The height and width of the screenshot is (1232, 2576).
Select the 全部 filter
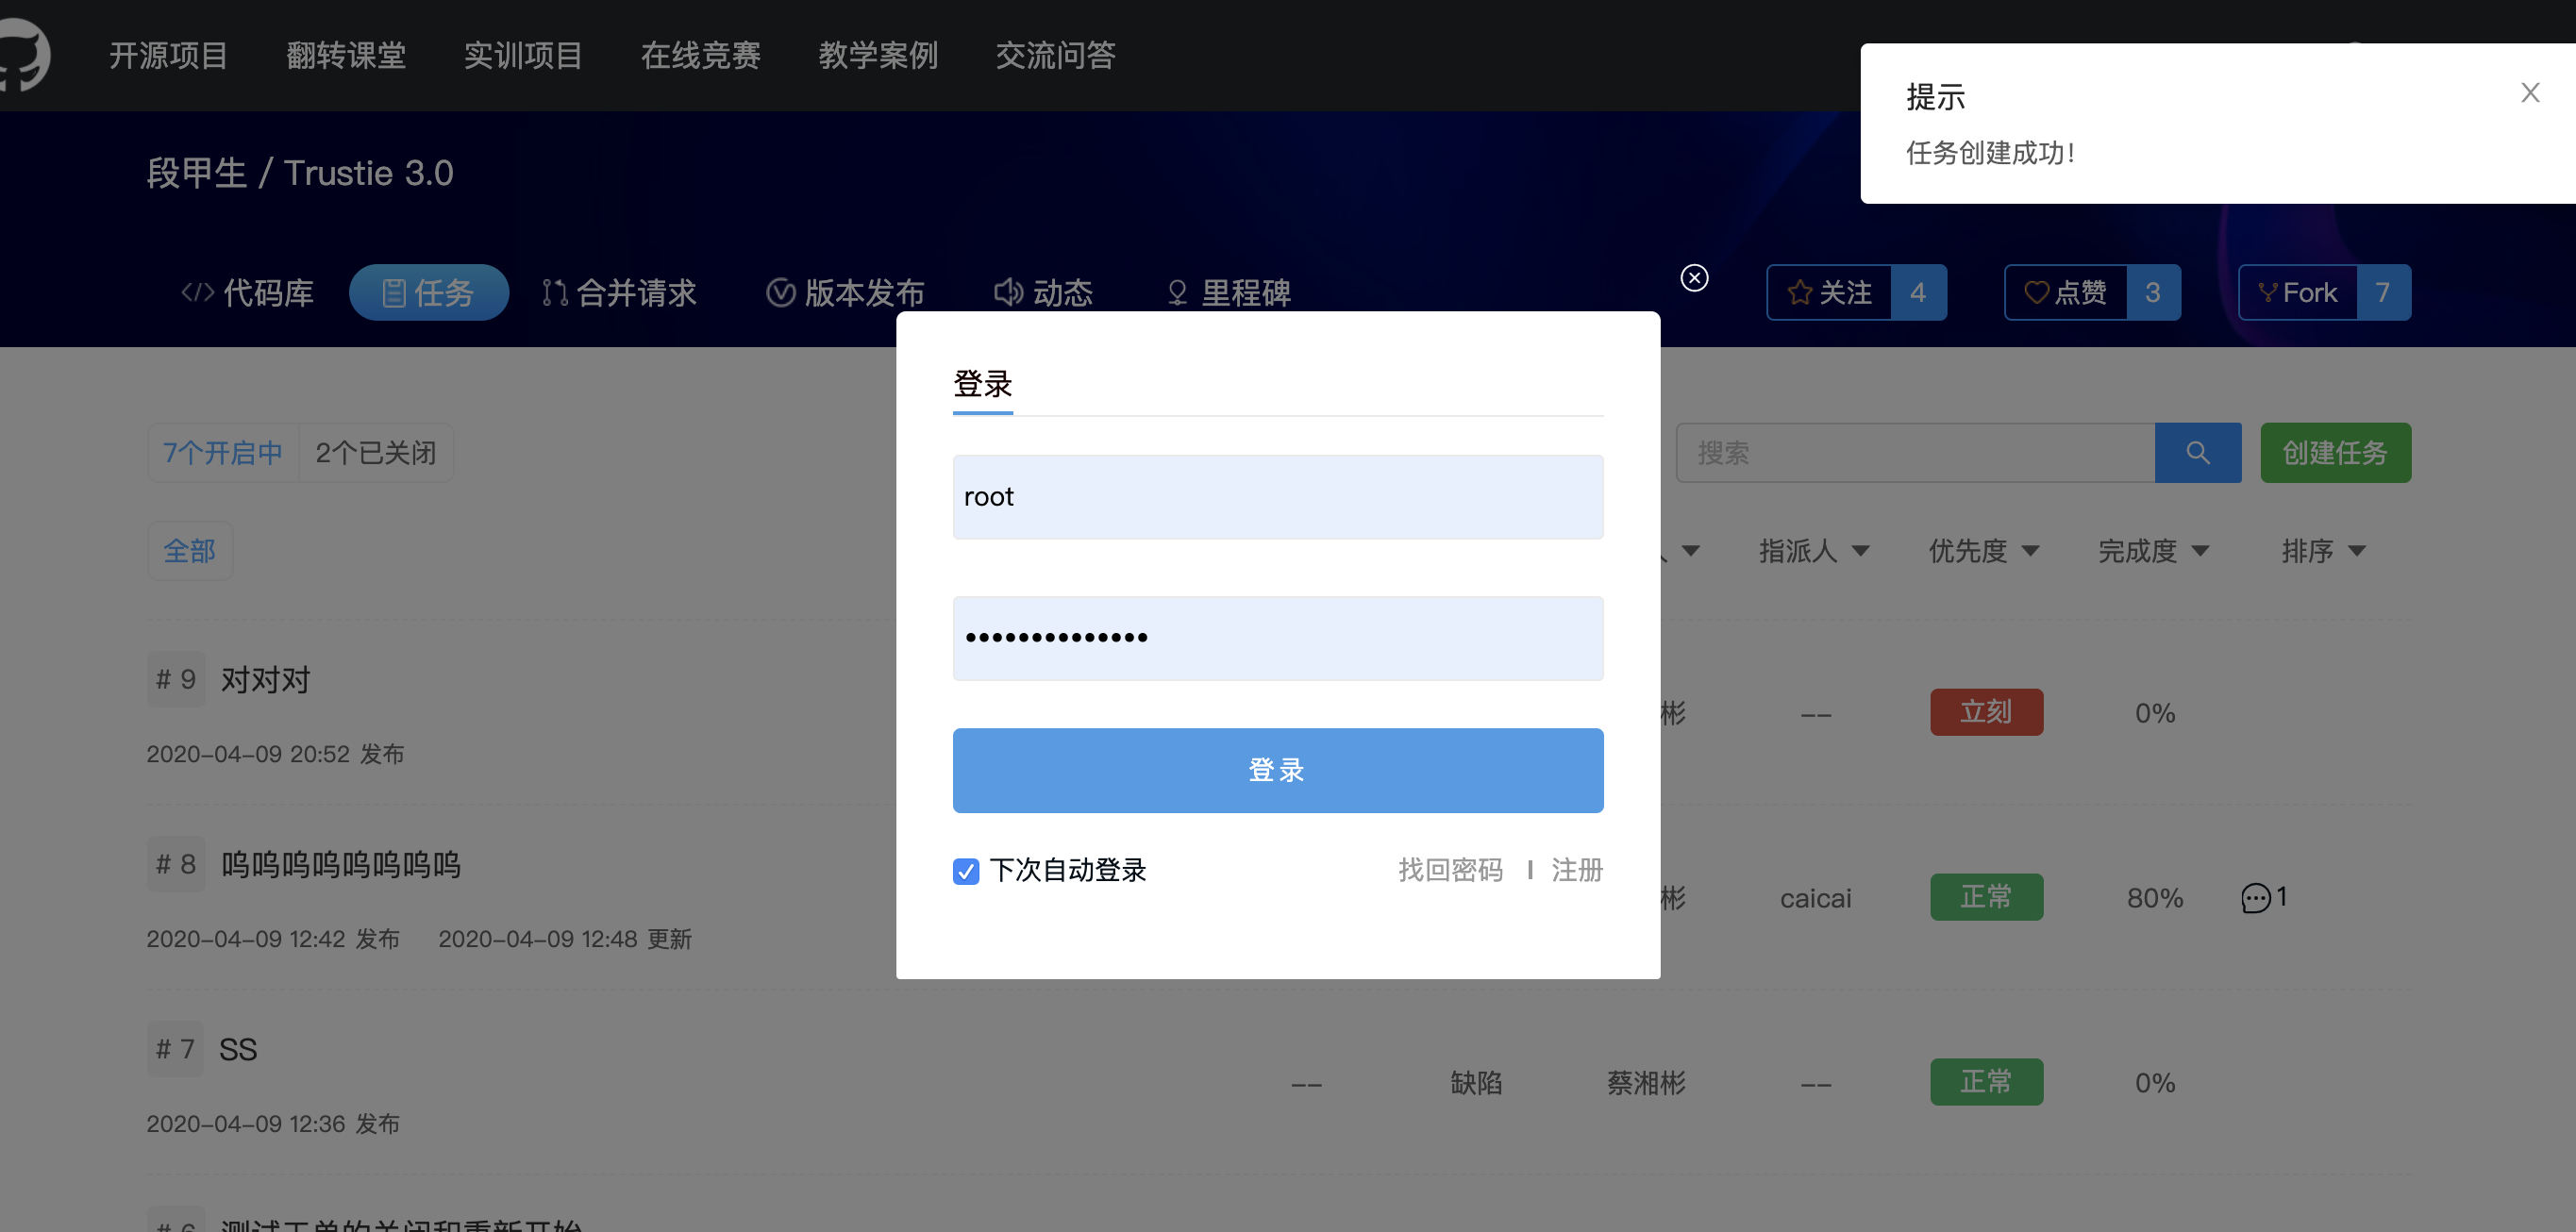pyautogui.click(x=190, y=551)
